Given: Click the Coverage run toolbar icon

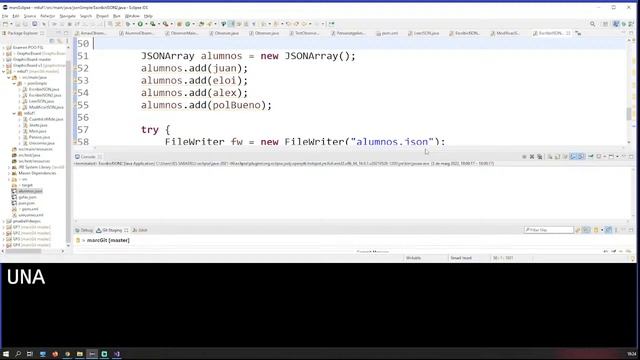Looking at the screenshot, I should pyautogui.click(x=152, y=24).
